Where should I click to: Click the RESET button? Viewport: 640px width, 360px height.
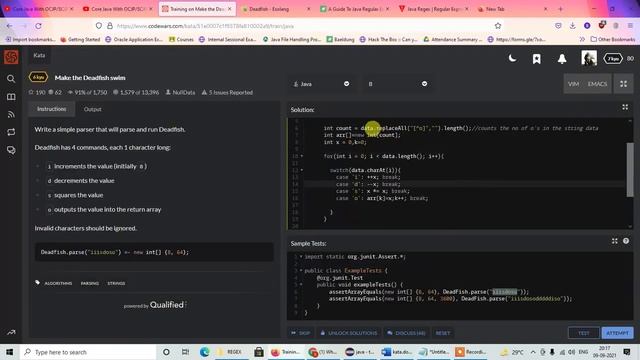pyautogui.click(x=443, y=333)
